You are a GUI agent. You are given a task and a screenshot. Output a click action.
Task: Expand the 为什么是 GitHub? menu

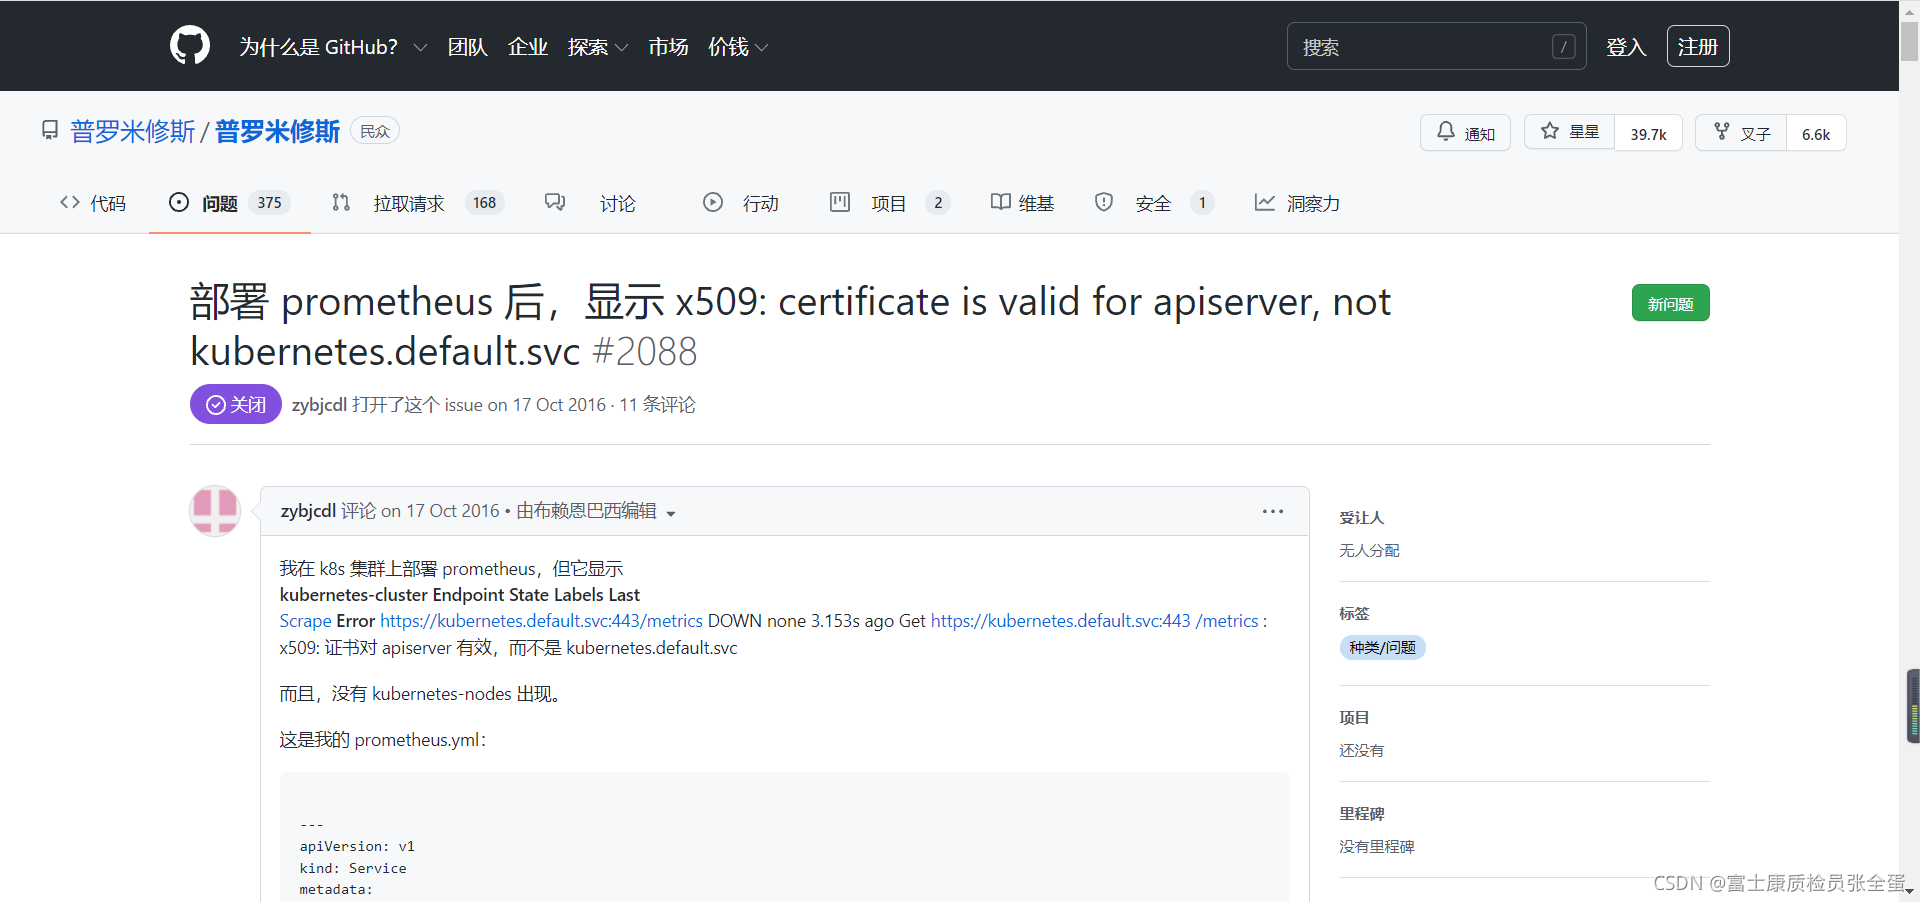point(333,47)
